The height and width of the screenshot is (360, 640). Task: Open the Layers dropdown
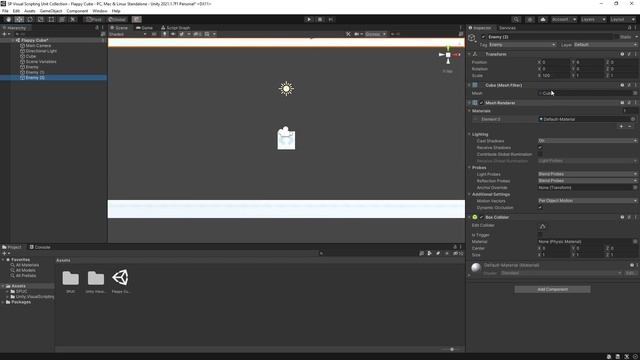(593, 19)
